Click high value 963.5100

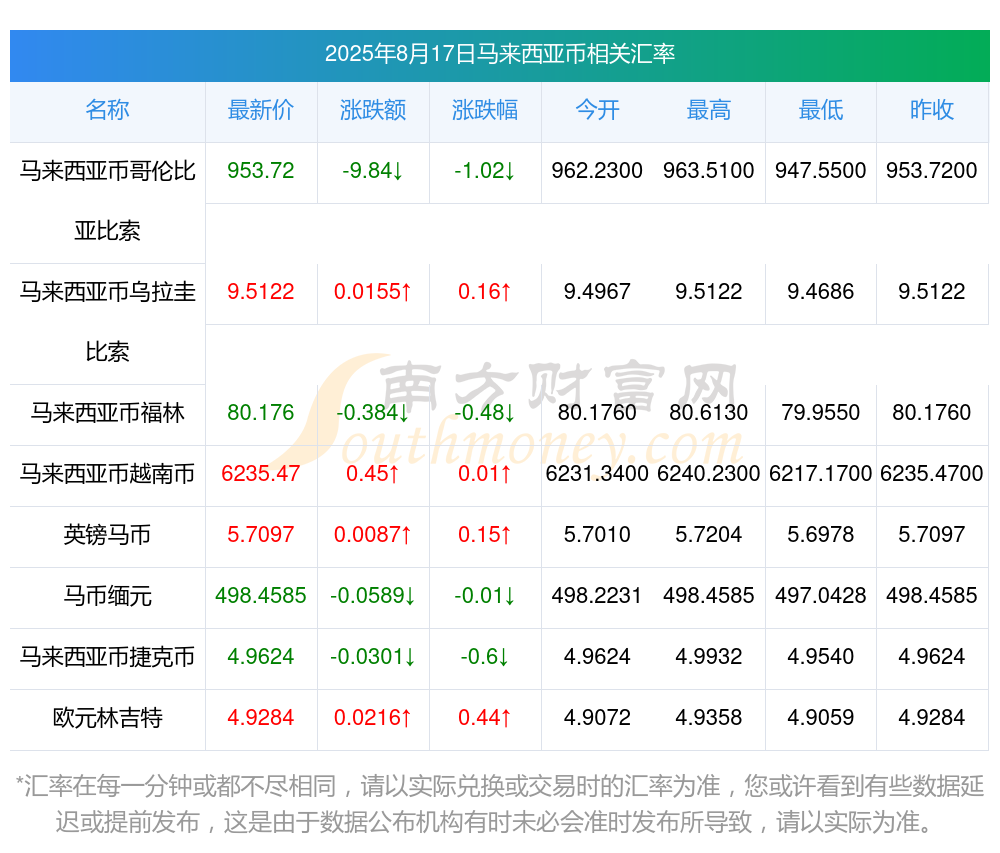709,171
